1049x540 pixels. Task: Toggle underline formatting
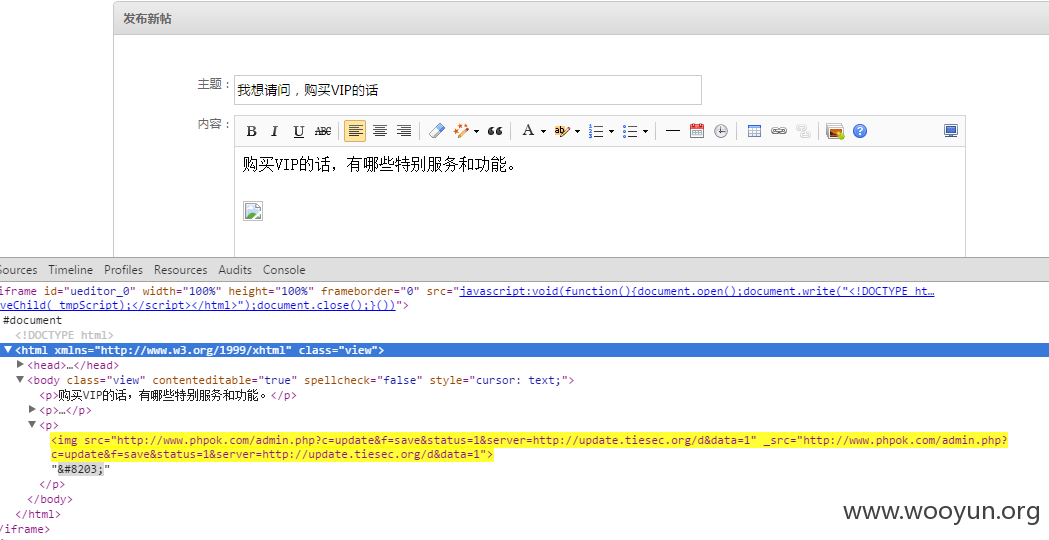coord(299,131)
